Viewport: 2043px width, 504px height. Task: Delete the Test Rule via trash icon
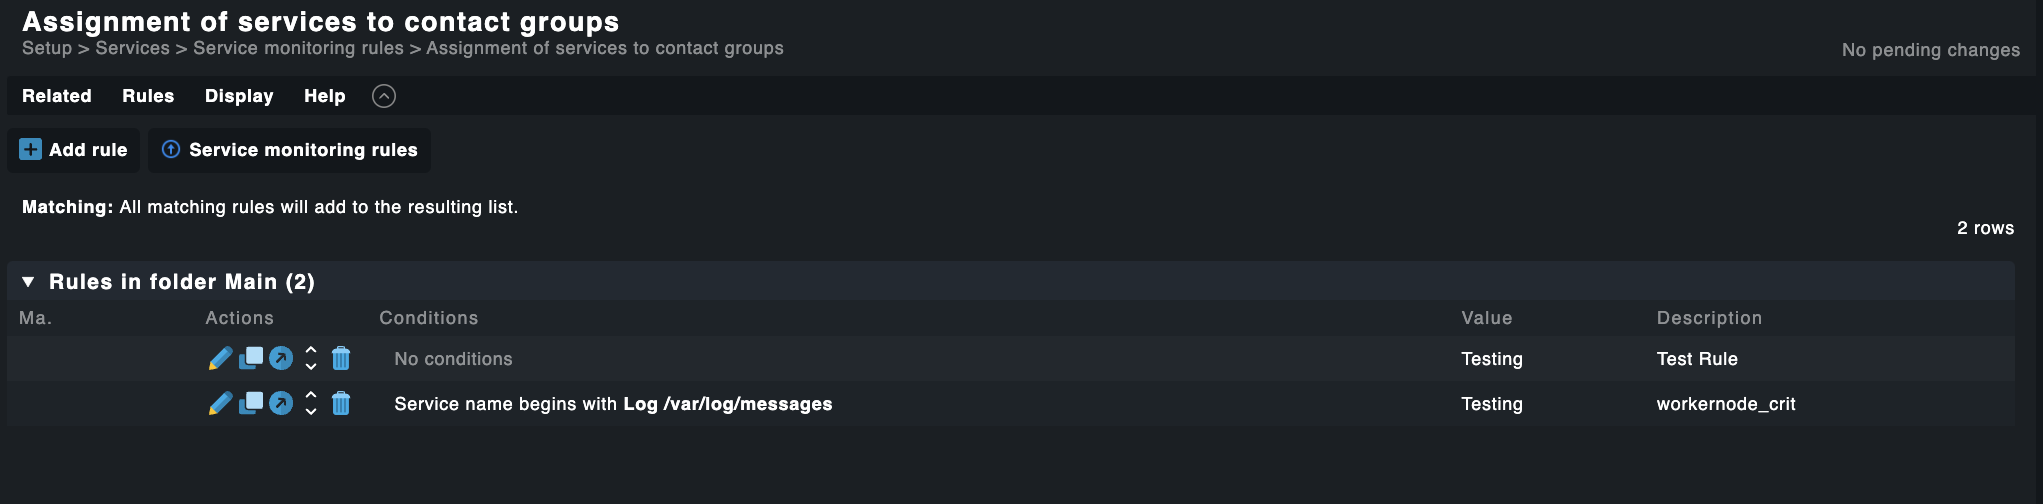[341, 358]
